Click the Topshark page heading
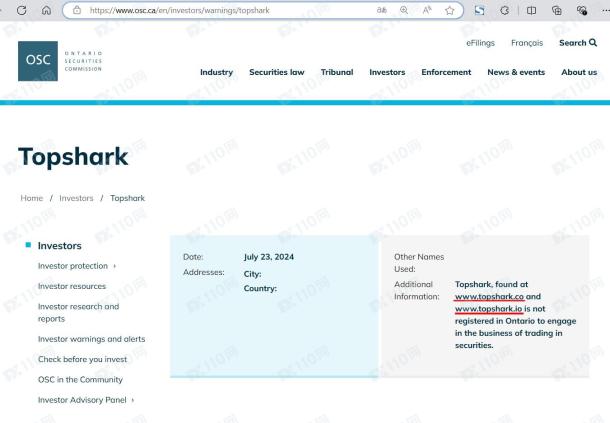This screenshot has height=423, width=610. 73,157
